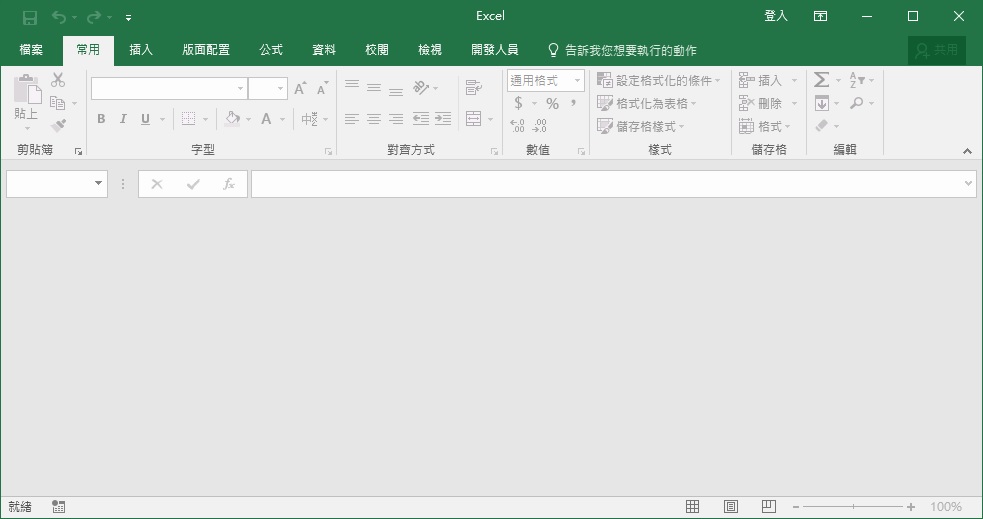Screen dimensions: 983x519
Task: Toggle Bold formatting
Action: 101,119
